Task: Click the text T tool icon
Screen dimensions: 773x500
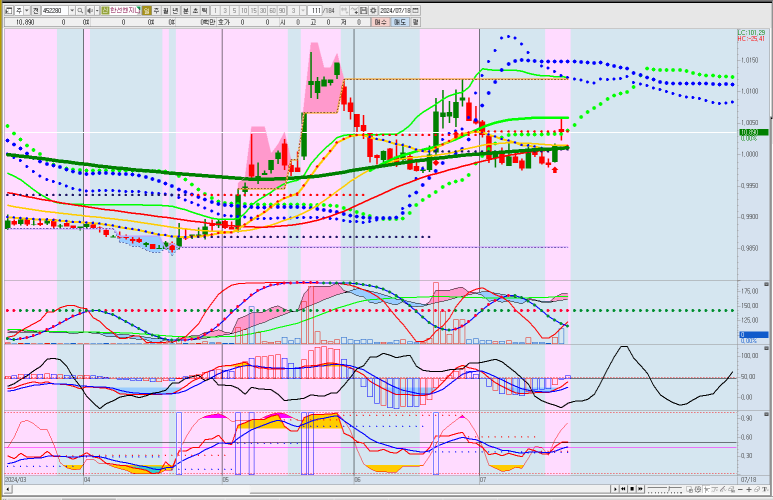Action: pyautogui.click(x=765, y=489)
